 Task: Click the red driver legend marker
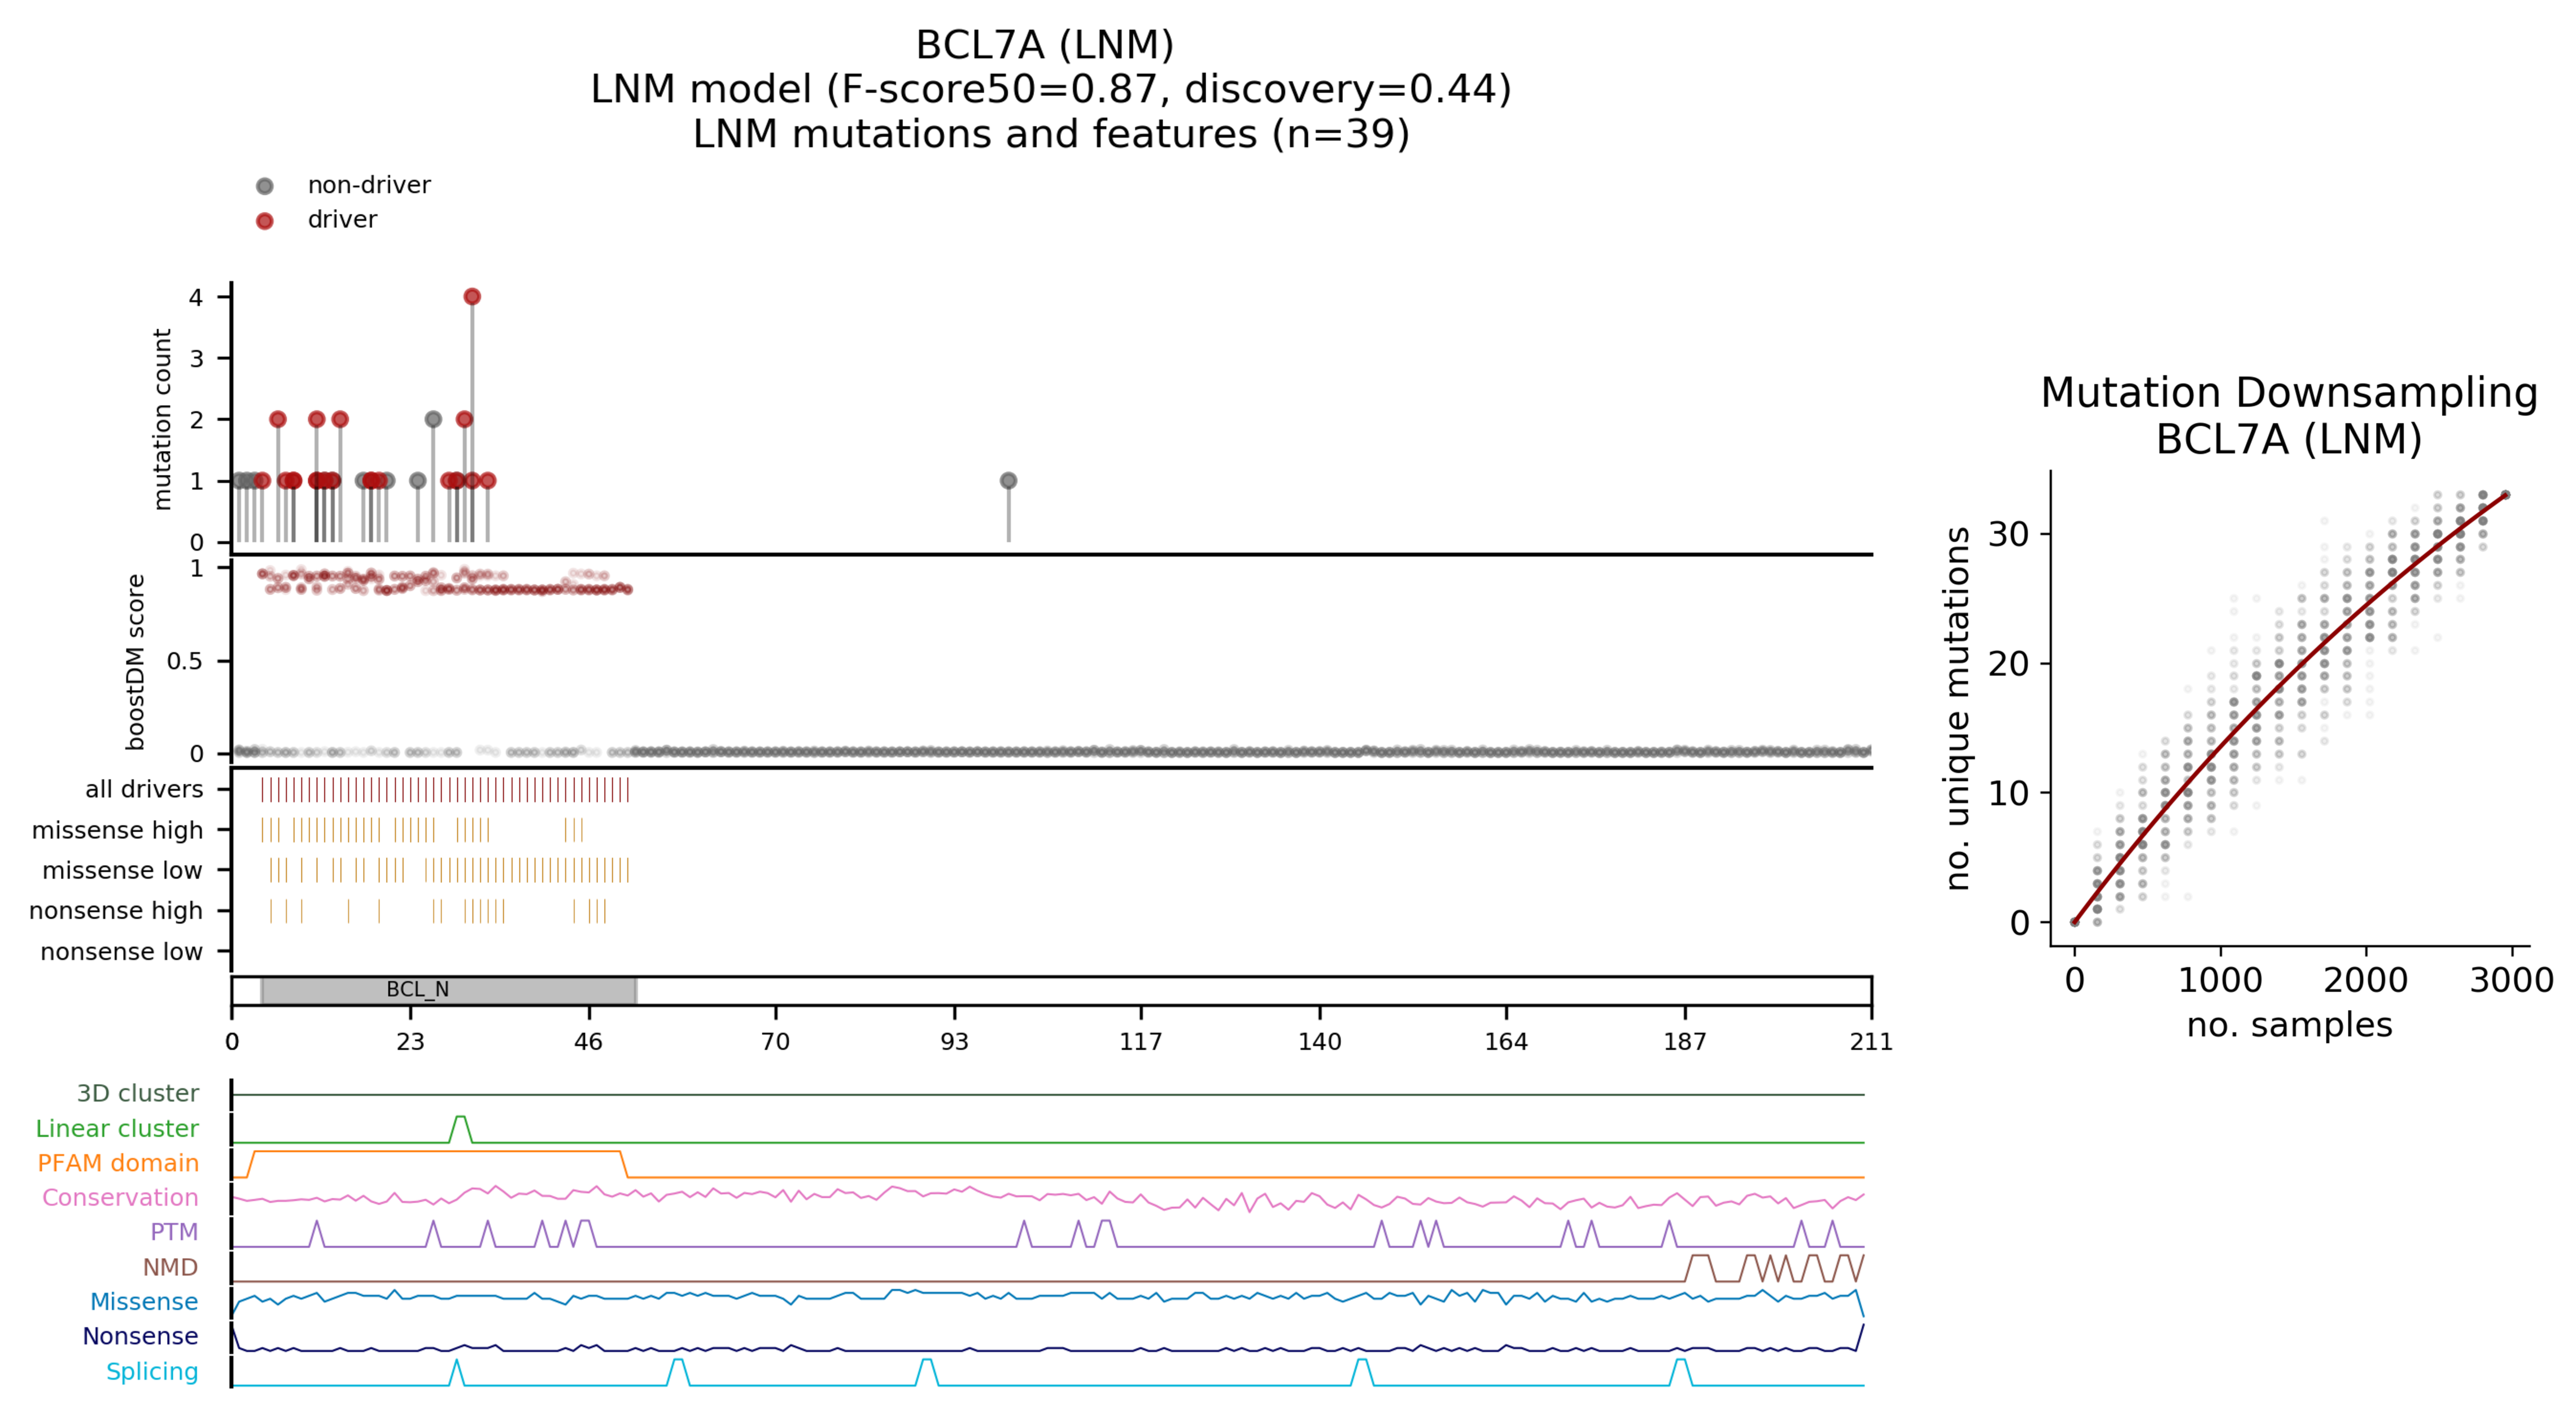click(264, 221)
